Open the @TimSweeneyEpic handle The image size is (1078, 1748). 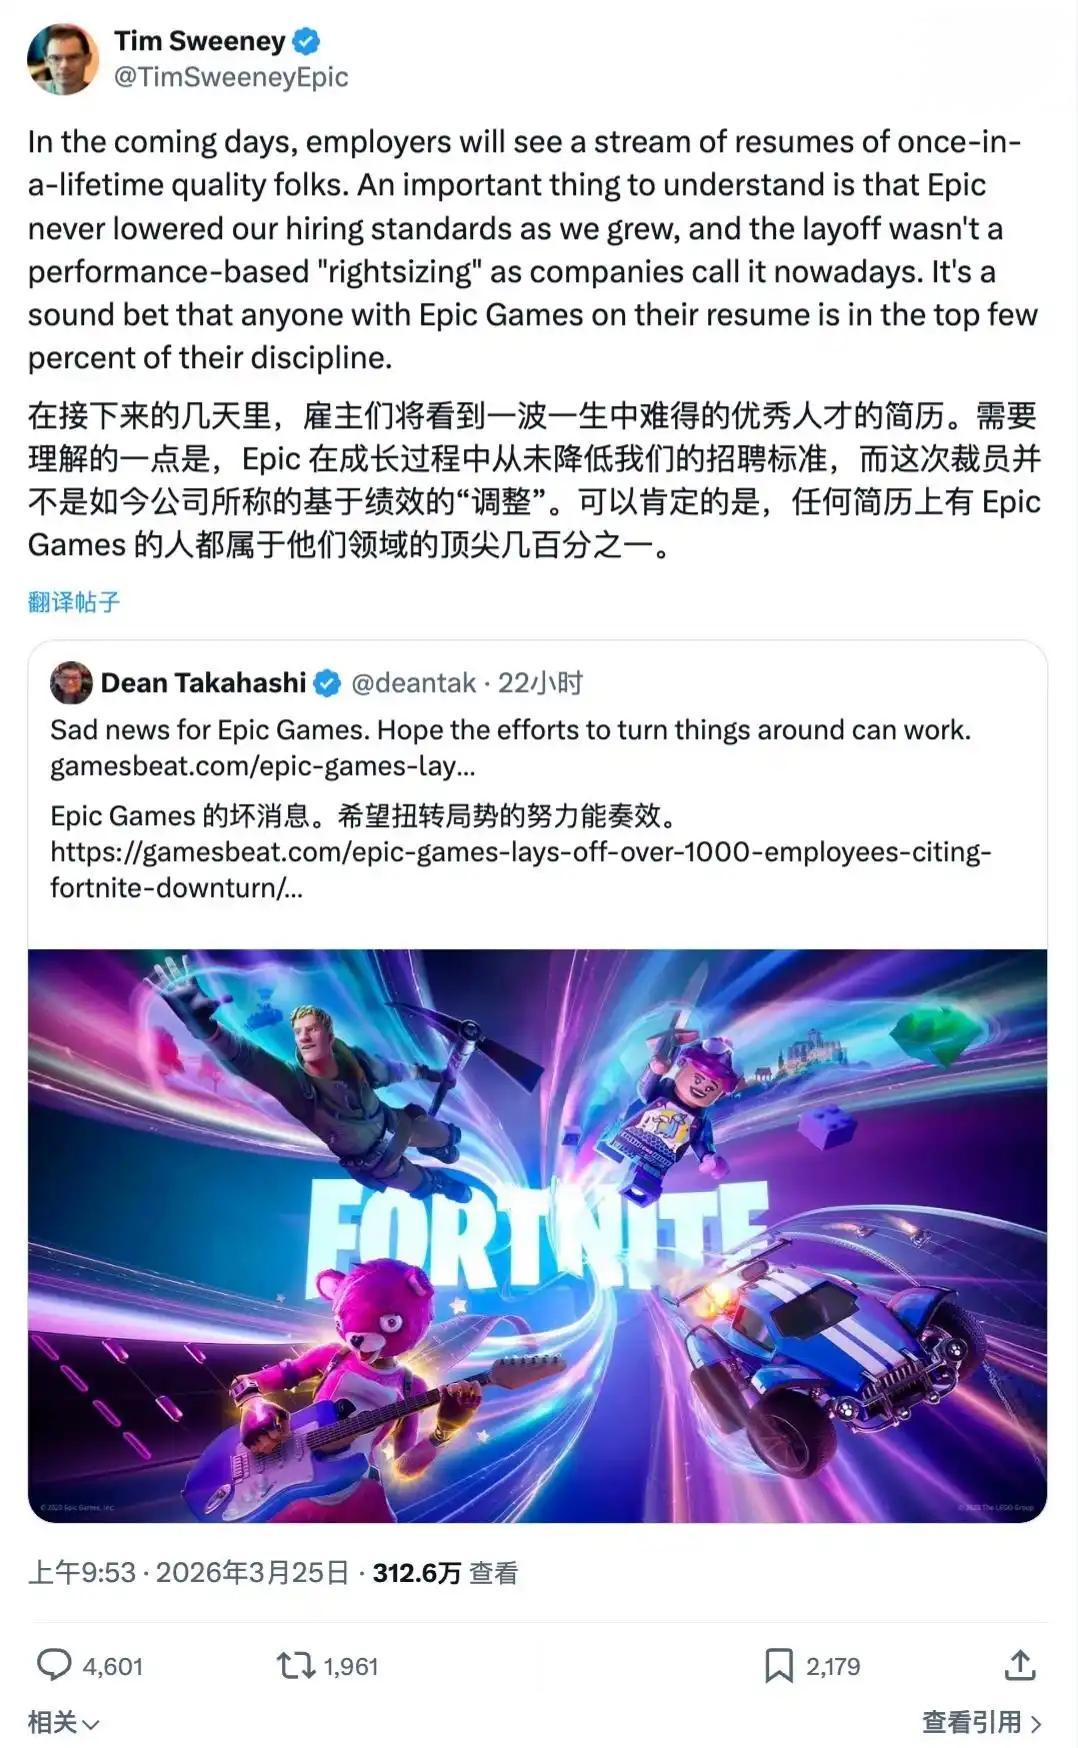pos(231,77)
